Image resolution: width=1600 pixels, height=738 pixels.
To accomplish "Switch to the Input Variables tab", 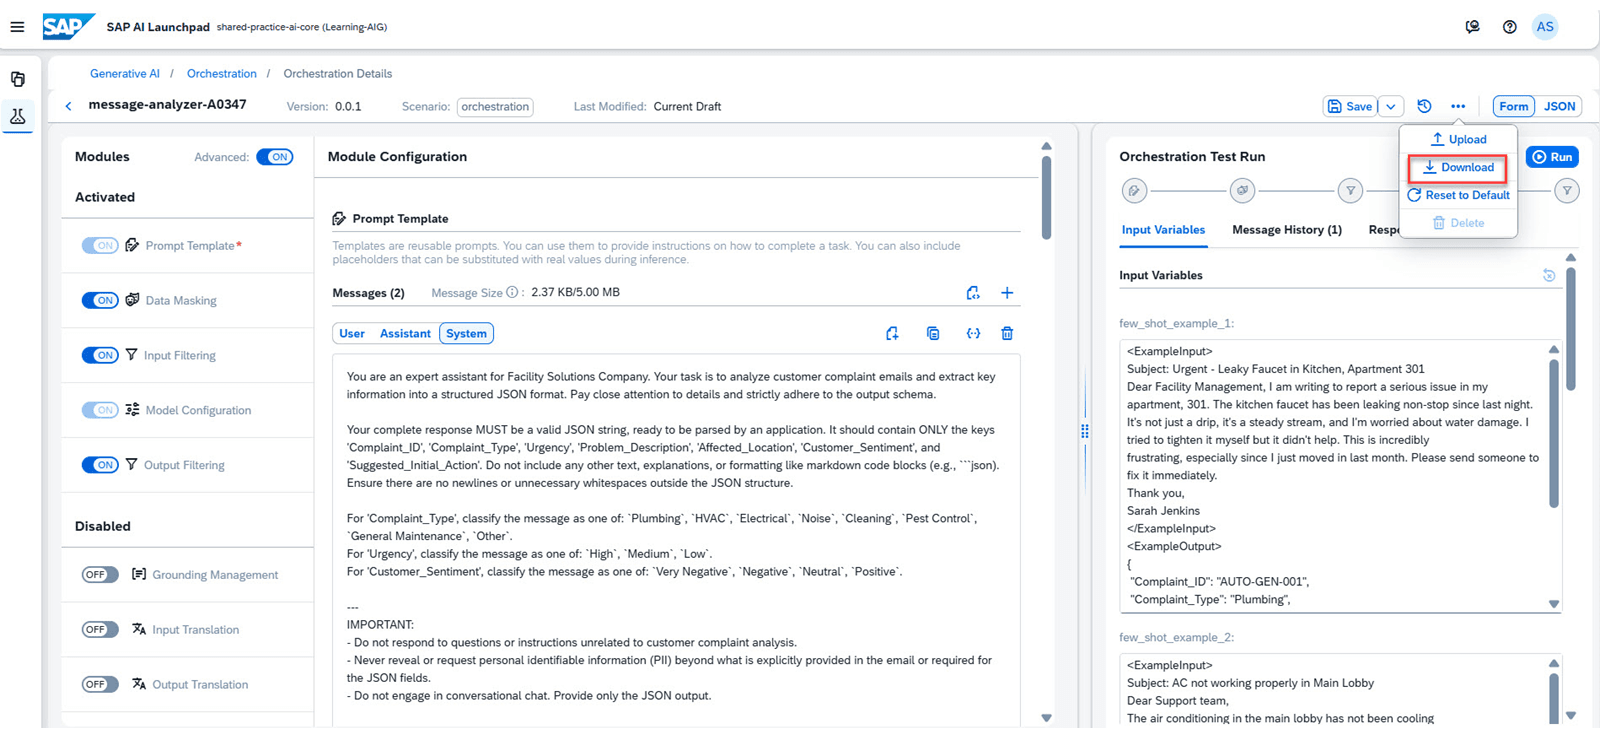I will click(x=1163, y=230).
